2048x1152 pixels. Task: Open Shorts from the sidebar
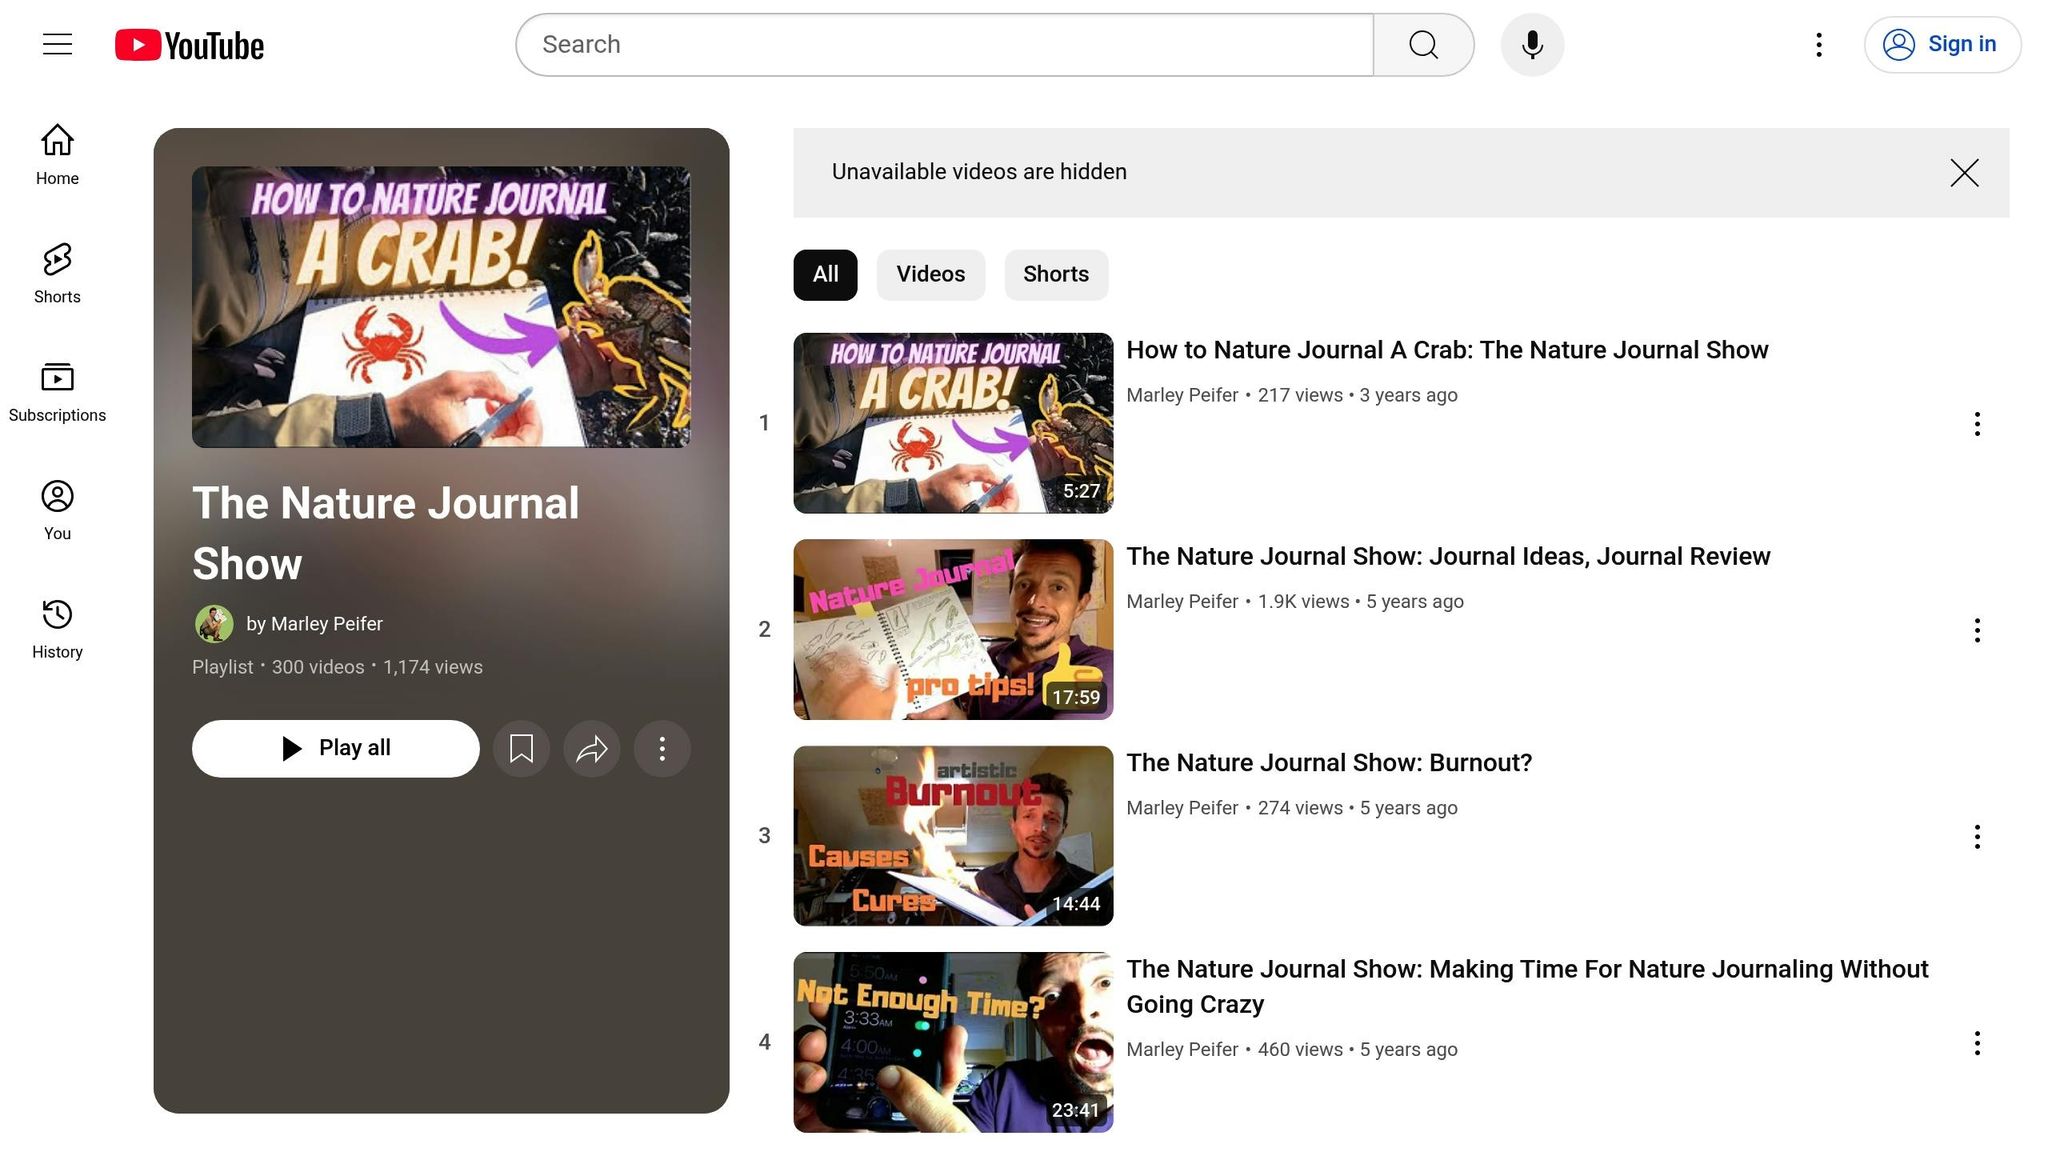(x=57, y=273)
